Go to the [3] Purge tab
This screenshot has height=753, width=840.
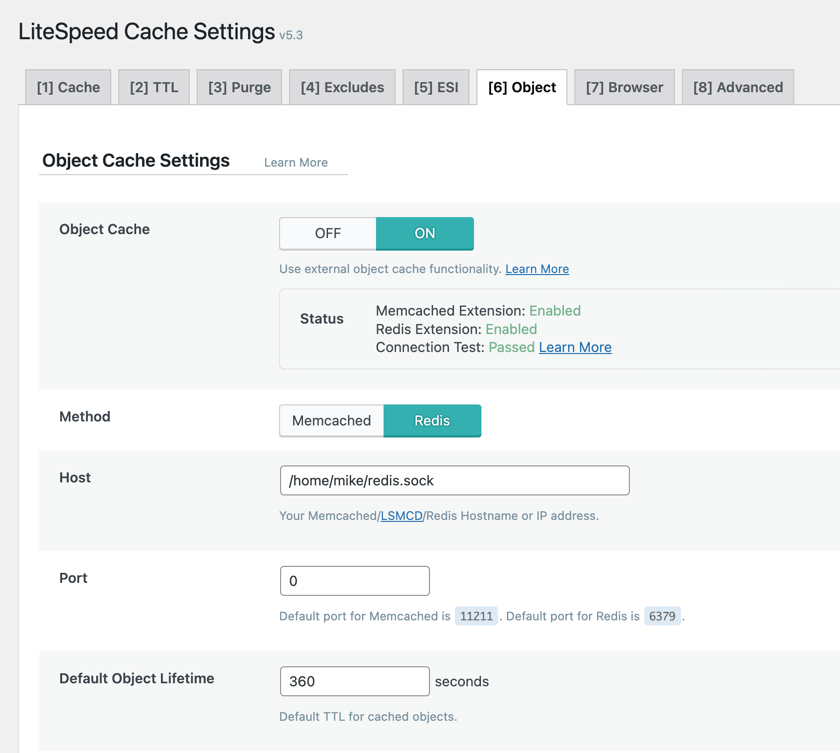pos(239,87)
